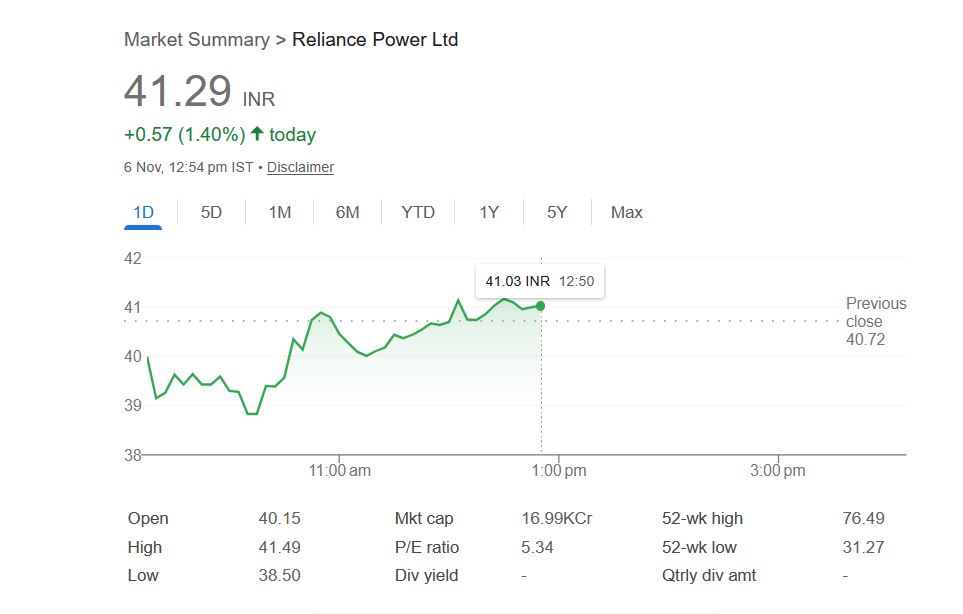Click the green up arrow icon
Image resolution: width=963 pixels, height=614 pixels.
coord(257,134)
